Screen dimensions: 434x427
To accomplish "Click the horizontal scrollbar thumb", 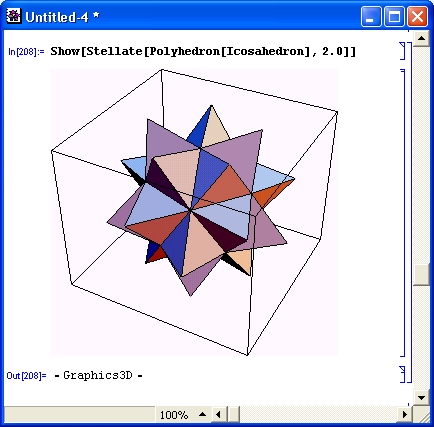I will pos(234,415).
